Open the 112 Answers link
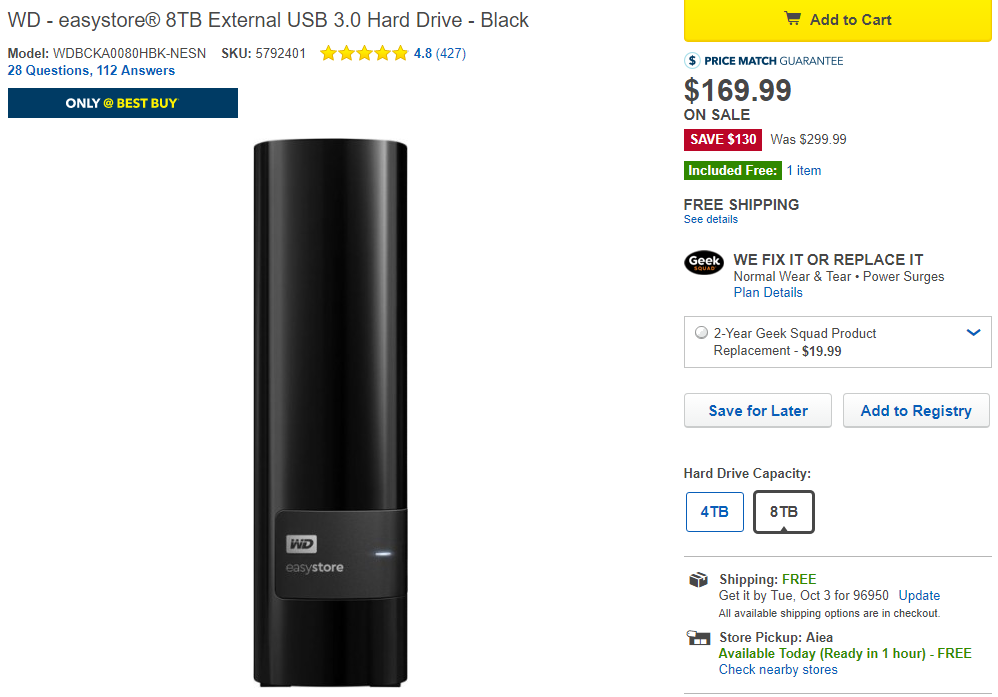The image size is (998, 697). pos(136,71)
